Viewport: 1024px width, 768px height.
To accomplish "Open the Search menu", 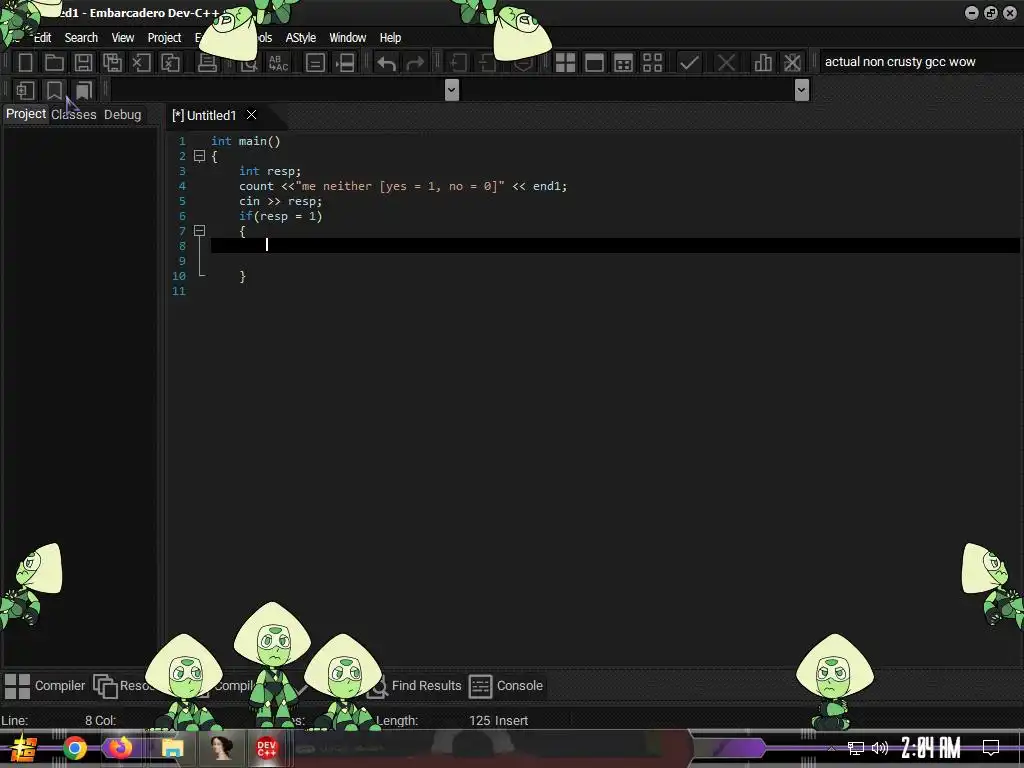I will click(x=81, y=38).
